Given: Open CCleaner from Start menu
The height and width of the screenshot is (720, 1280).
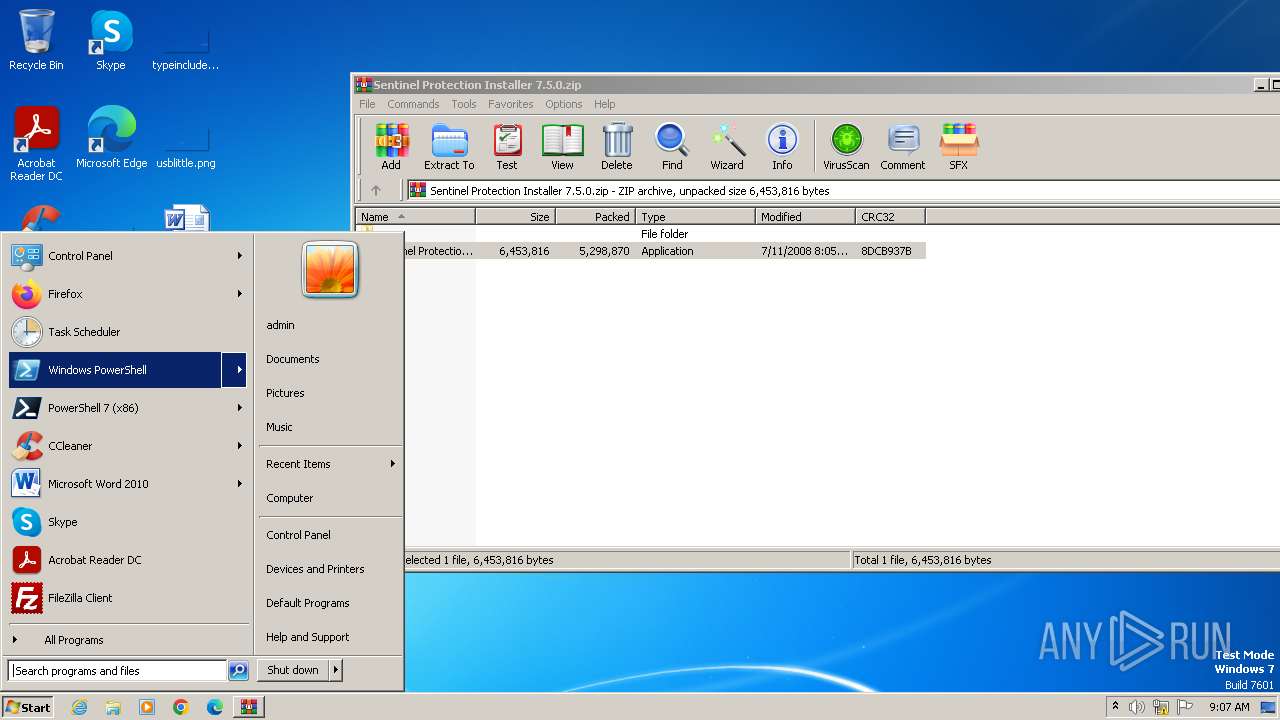Looking at the screenshot, I should [128, 446].
